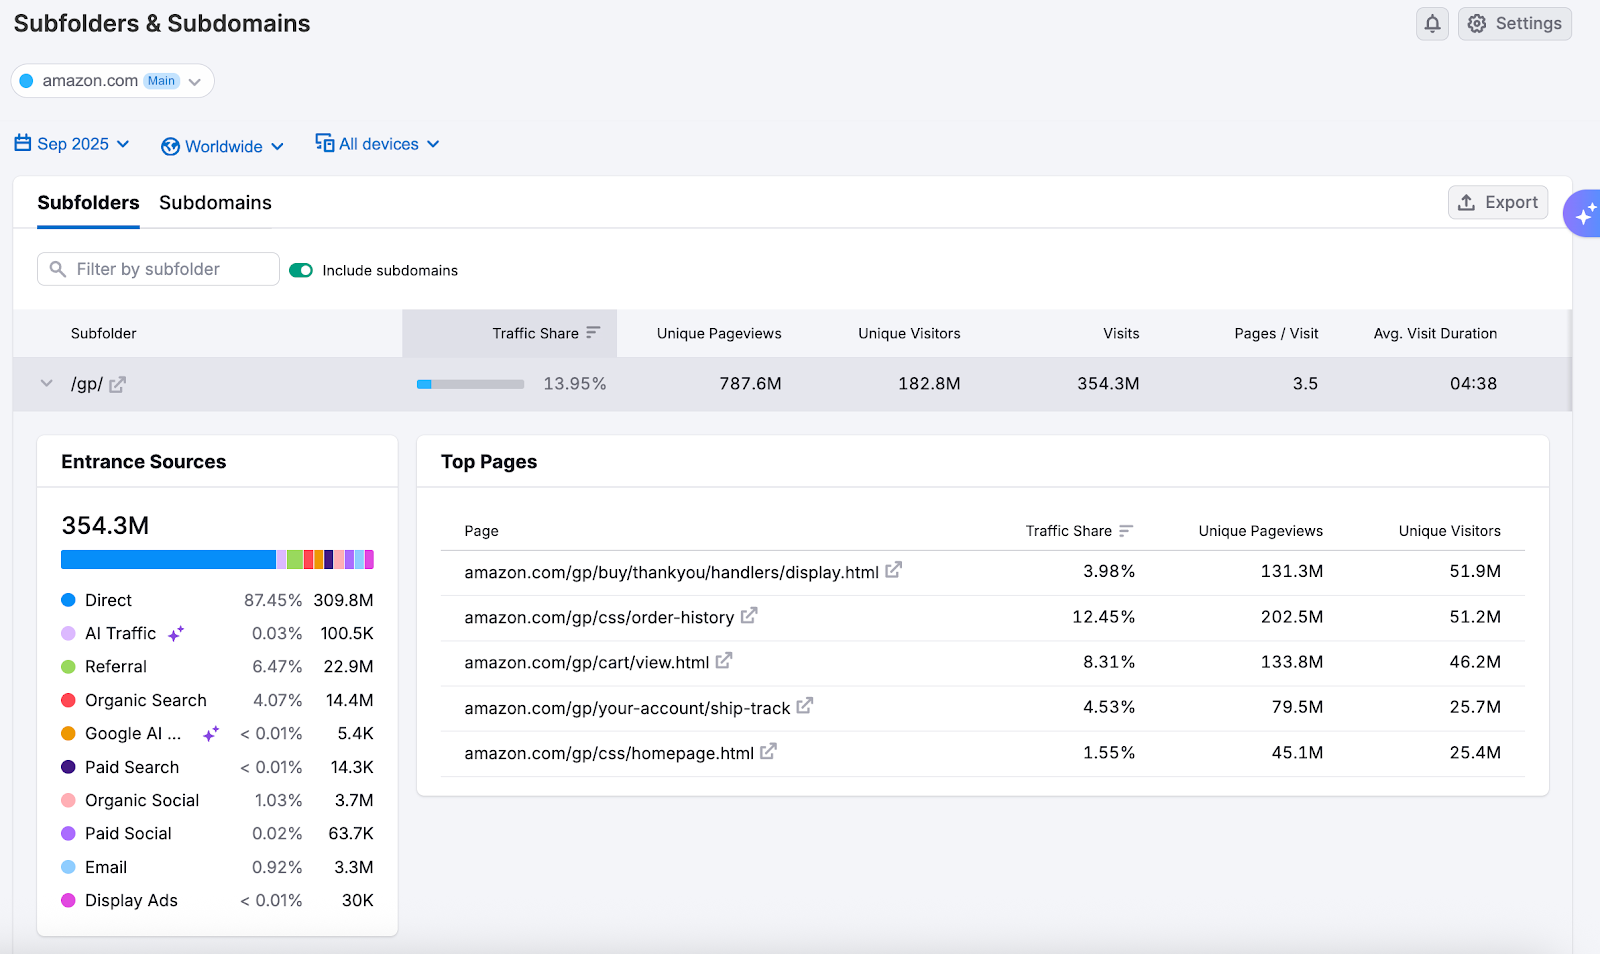Switch to the Subdomains tab
Image resolution: width=1600 pixels, height=954 pixels.
215,203
